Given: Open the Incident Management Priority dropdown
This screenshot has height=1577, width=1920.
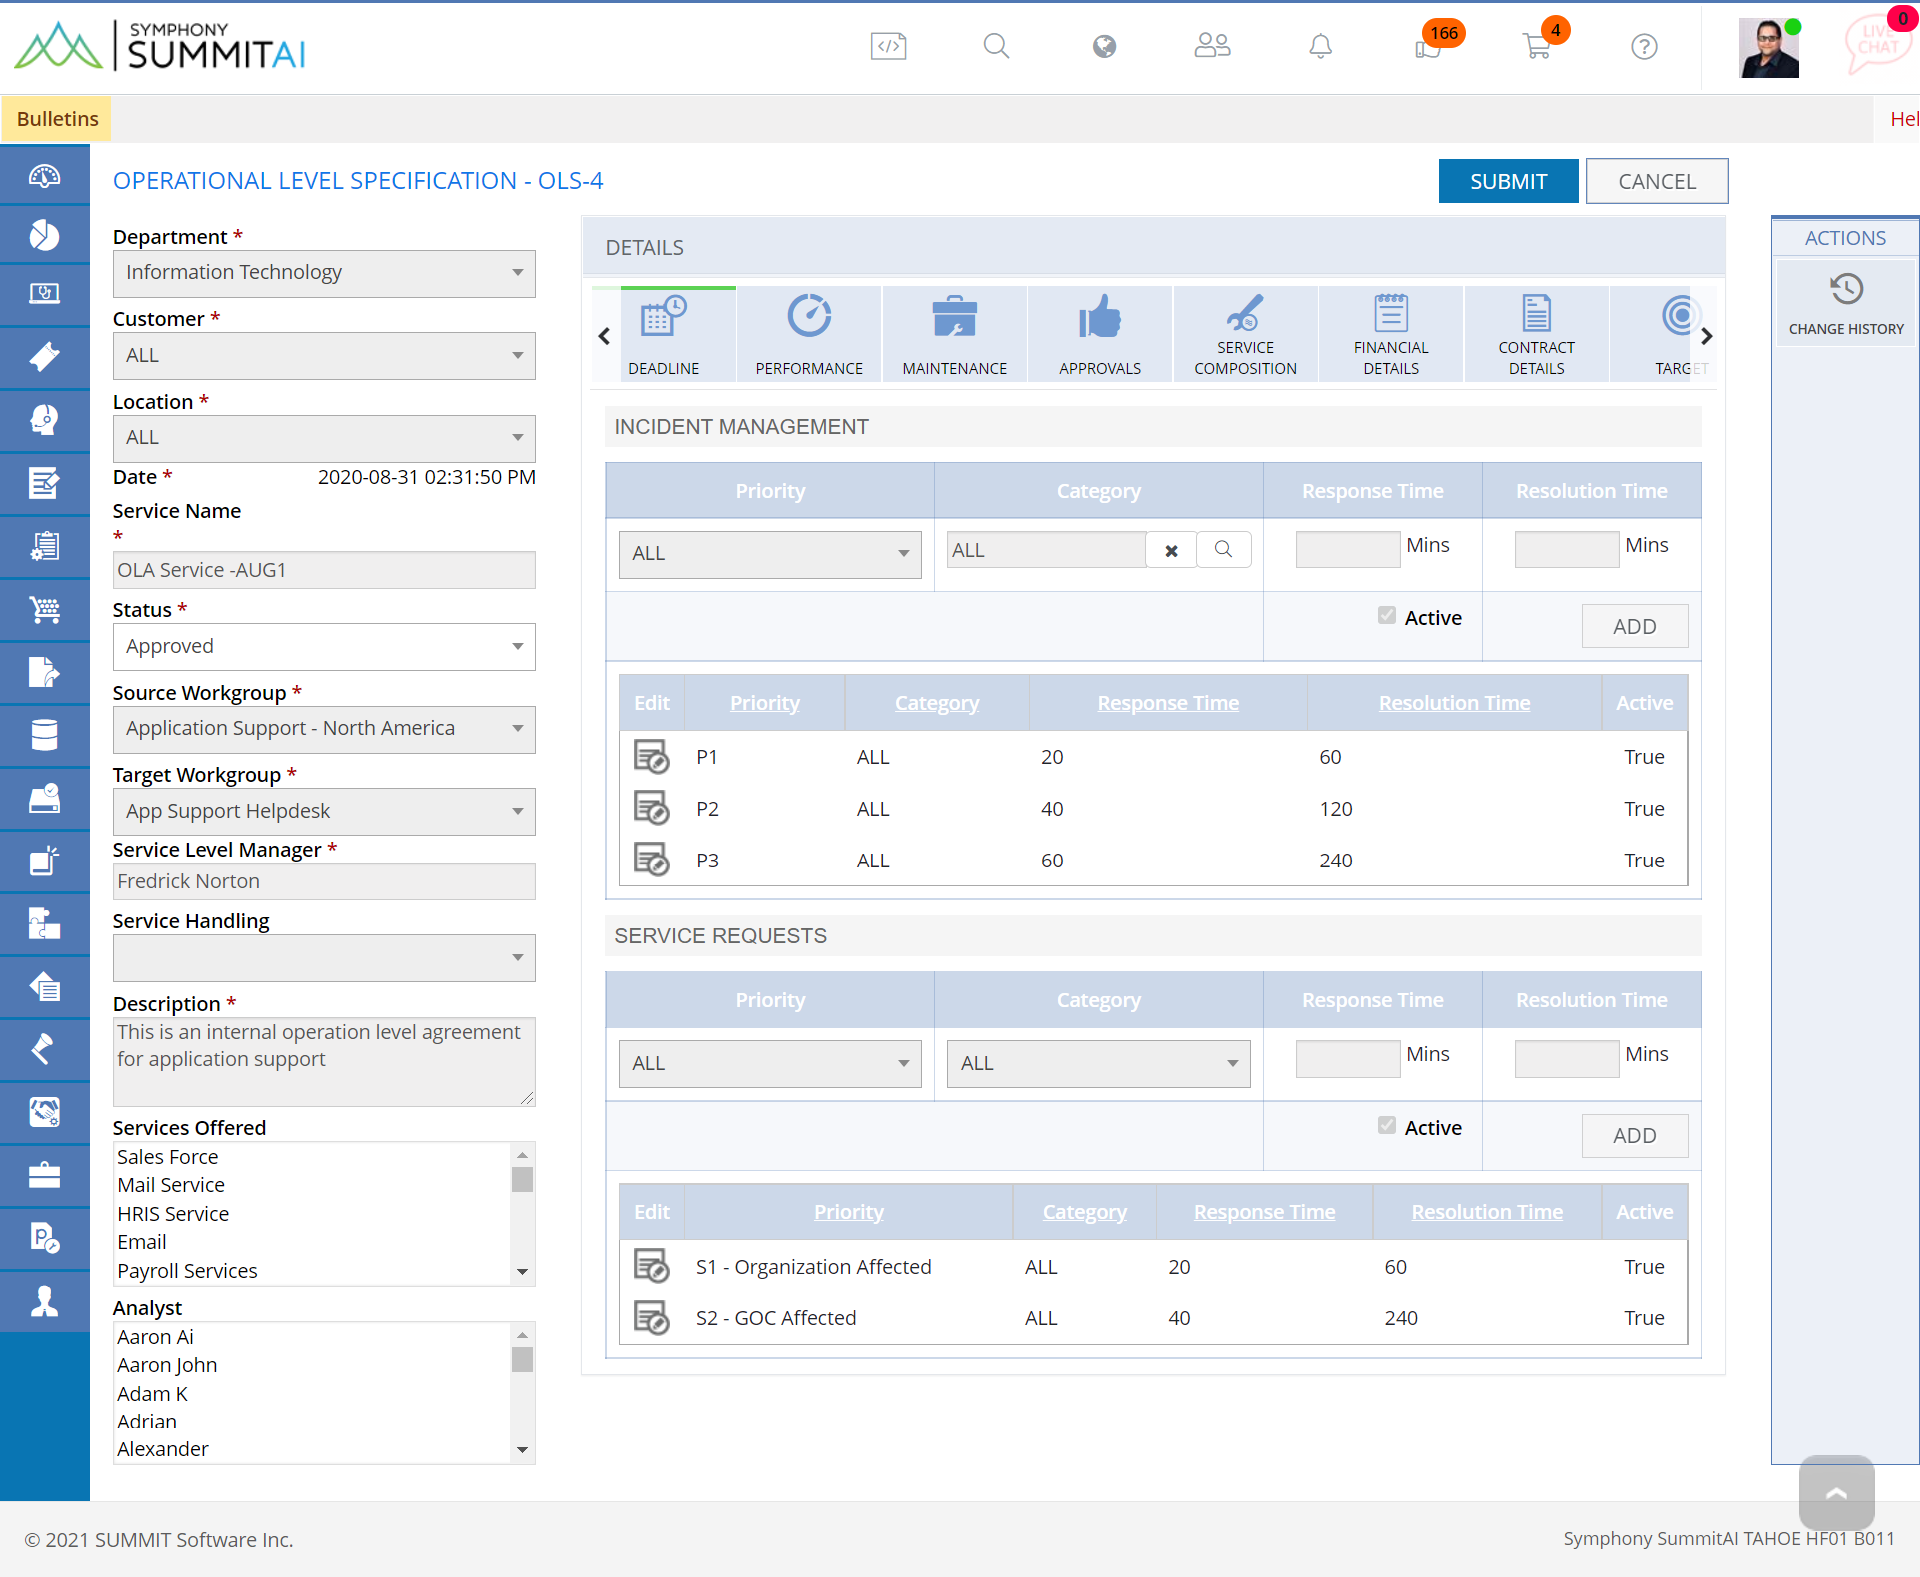Looking at the screenshot, I should point(770,554).
